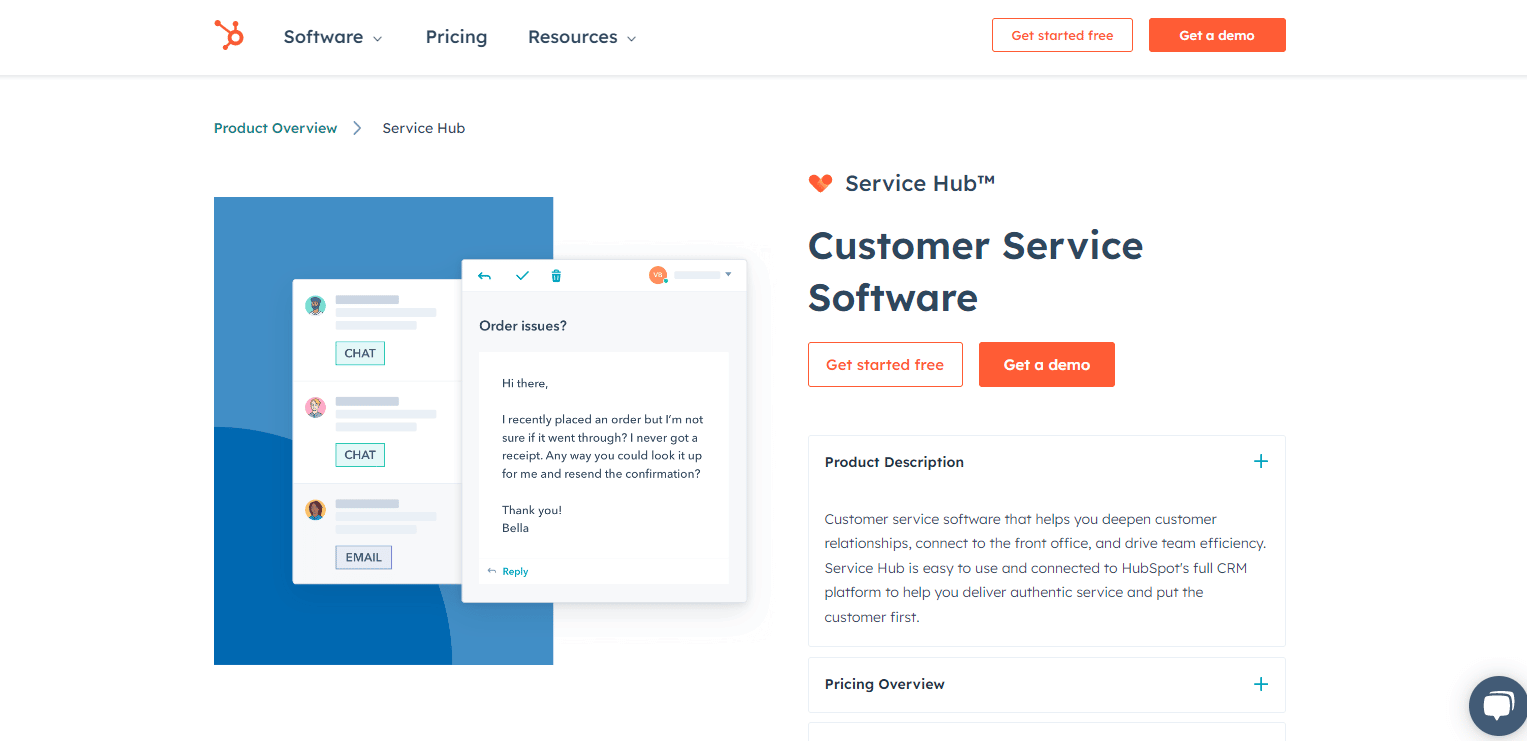This screenshot has height=741, width=1527.
Task: Select the reply arrow in the ticket toolbar
Action: [x=484, y=275]
